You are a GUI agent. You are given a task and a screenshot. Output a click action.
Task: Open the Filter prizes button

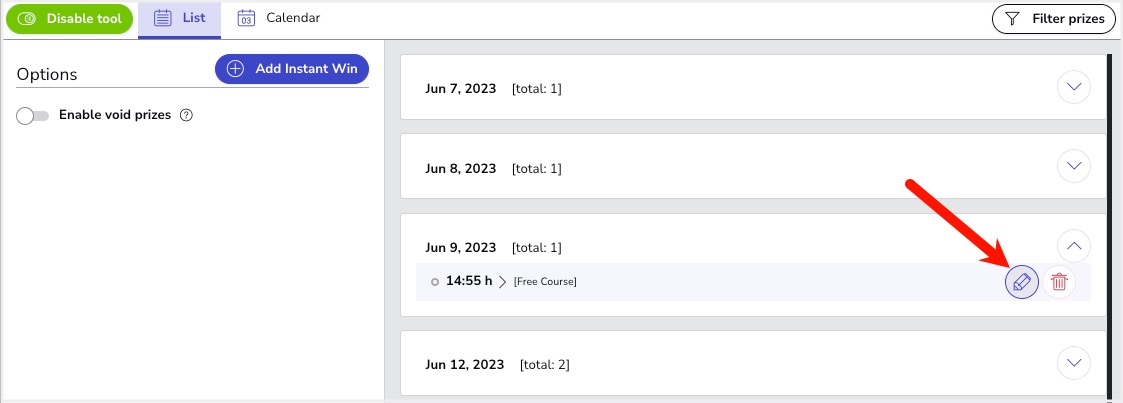click(1053, 19)
